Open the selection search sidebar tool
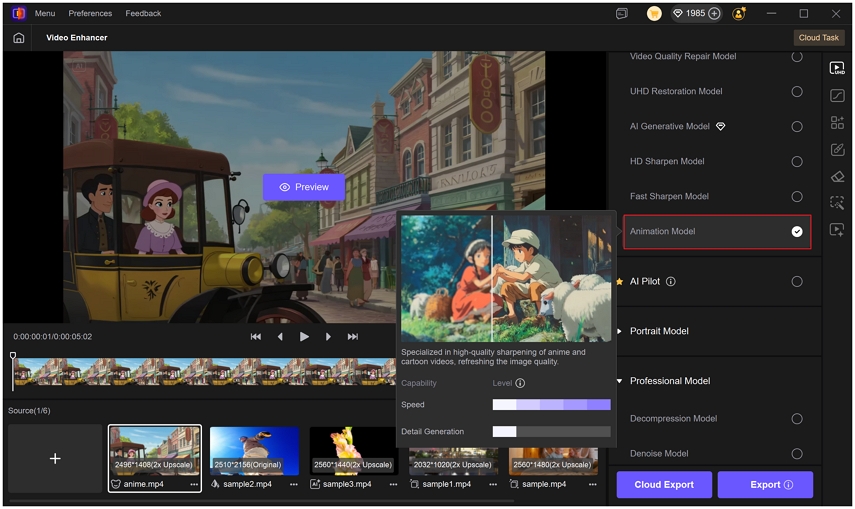Image resolution: width=855 pixels, height=509 pixels. (x=837, y=203)
